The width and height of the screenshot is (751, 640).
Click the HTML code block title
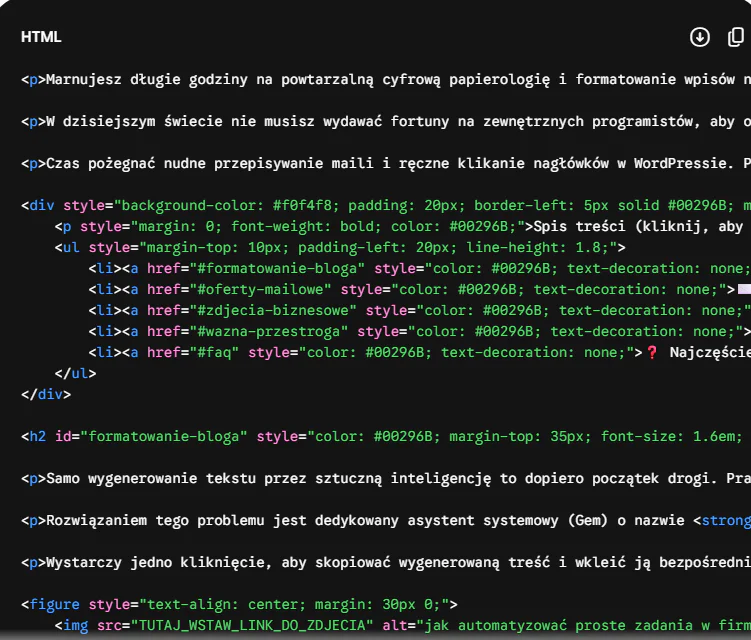tap(41, 37)
